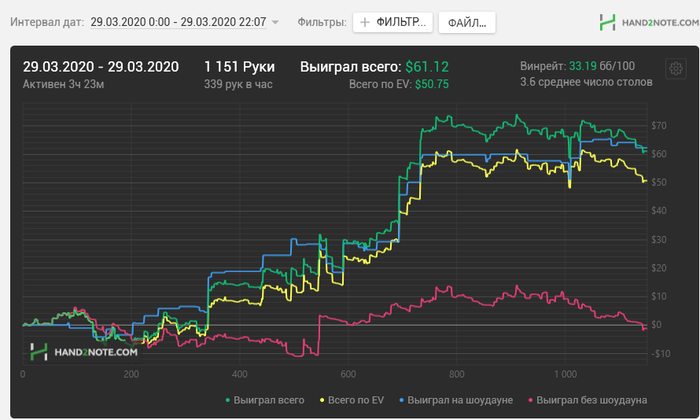Toggle the green 'Выиграл всего' legend item

coord(265,400)
